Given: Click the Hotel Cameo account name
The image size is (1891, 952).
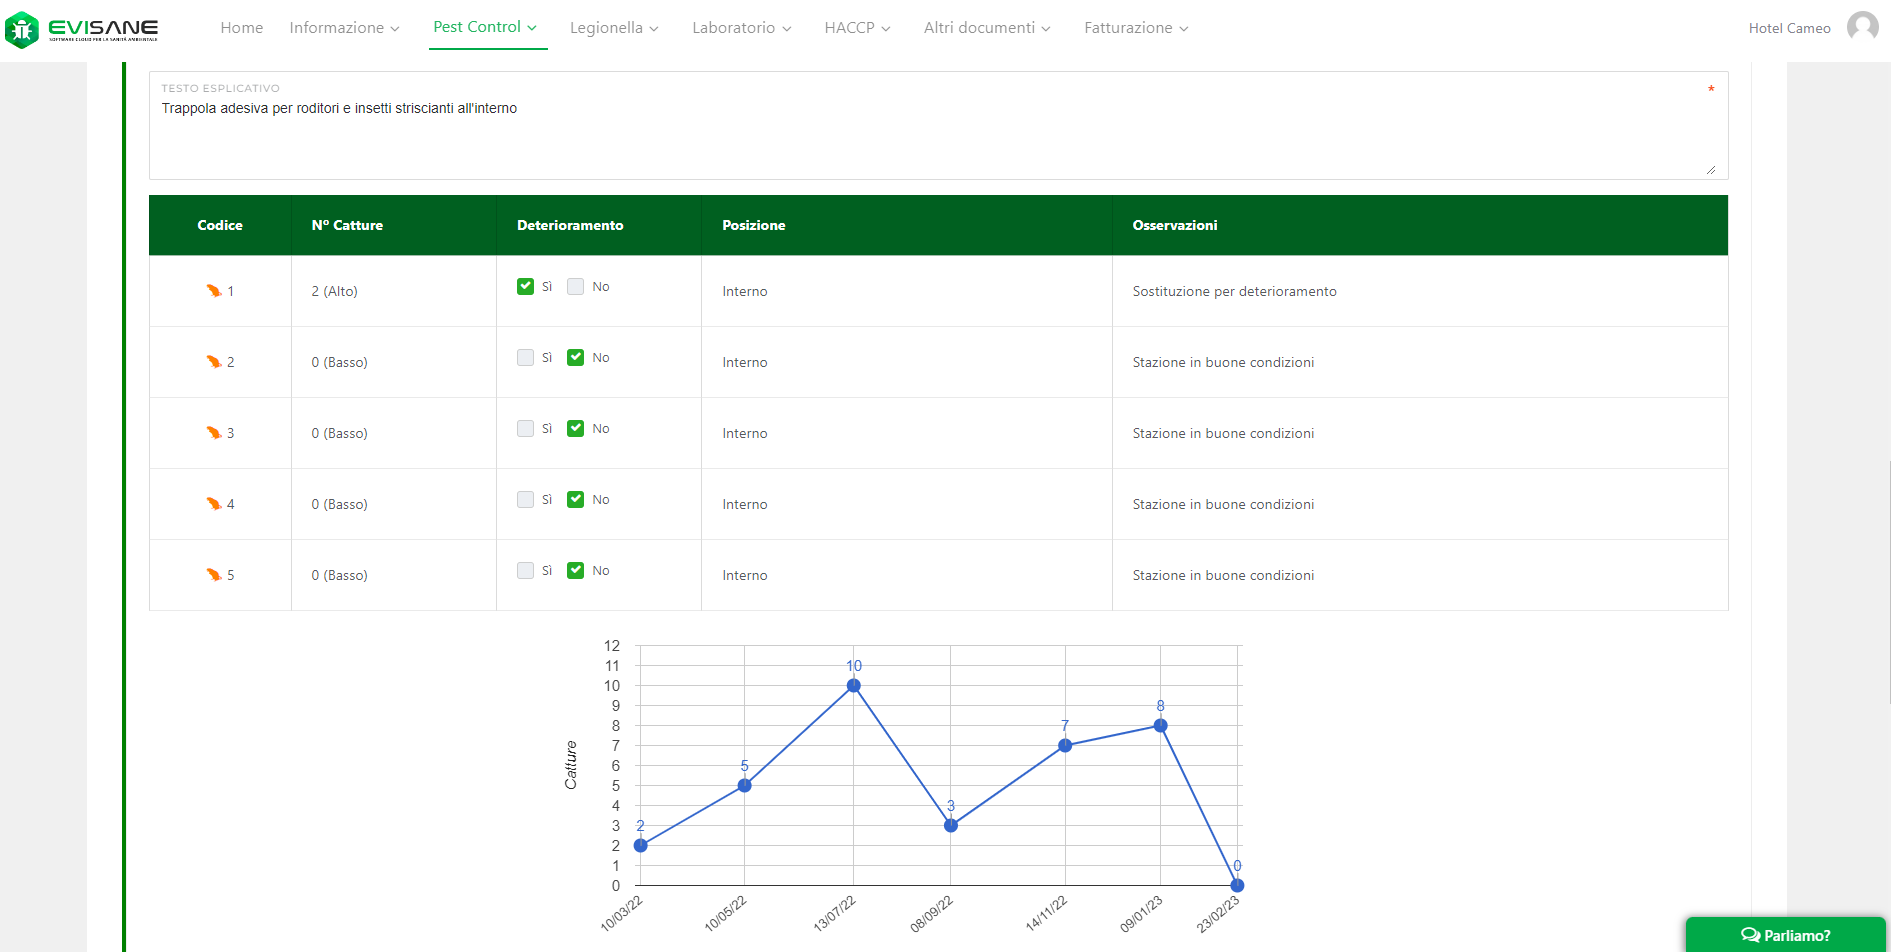Looking at the screenshot, I should [x=1789, y=28].
